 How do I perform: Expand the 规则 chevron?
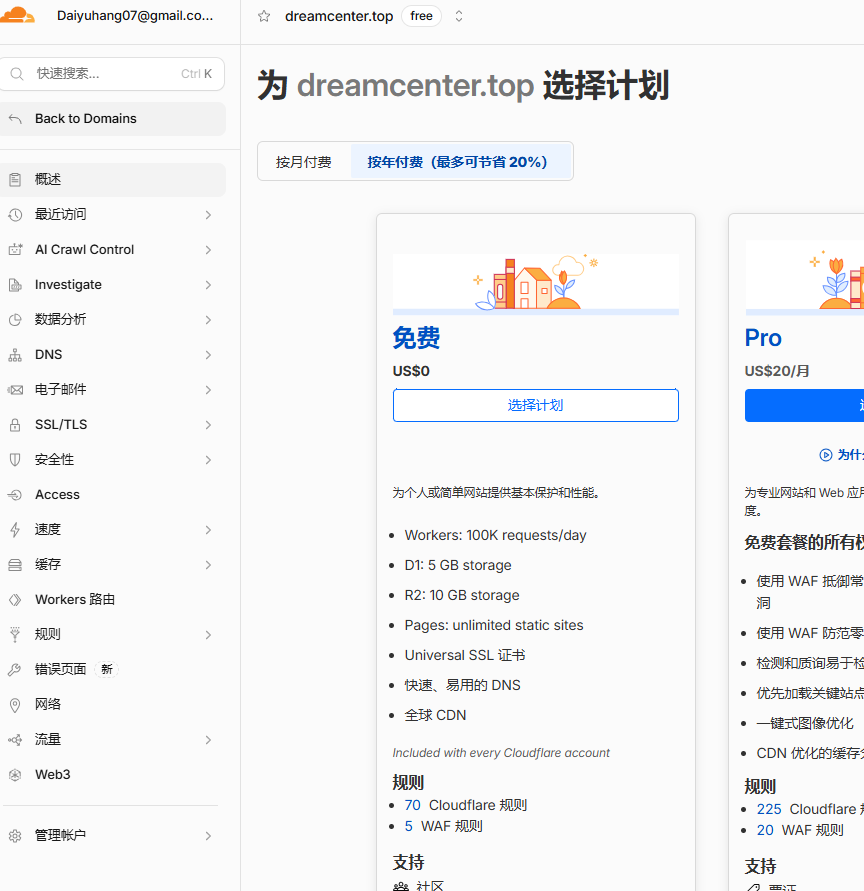pyautogui.click(x=208, y=635)
